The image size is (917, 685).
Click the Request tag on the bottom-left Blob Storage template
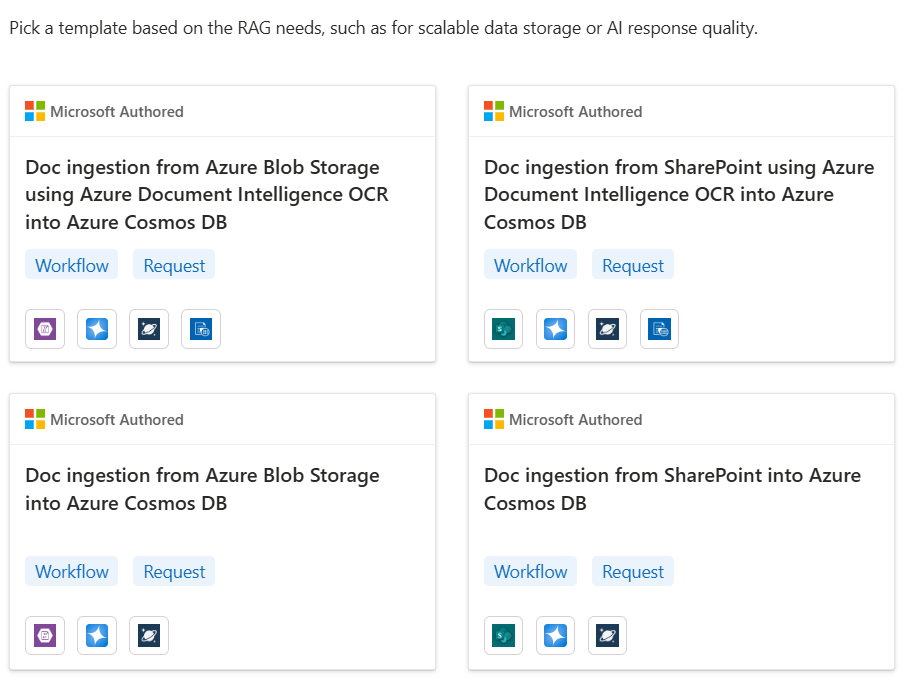(173, 571)
